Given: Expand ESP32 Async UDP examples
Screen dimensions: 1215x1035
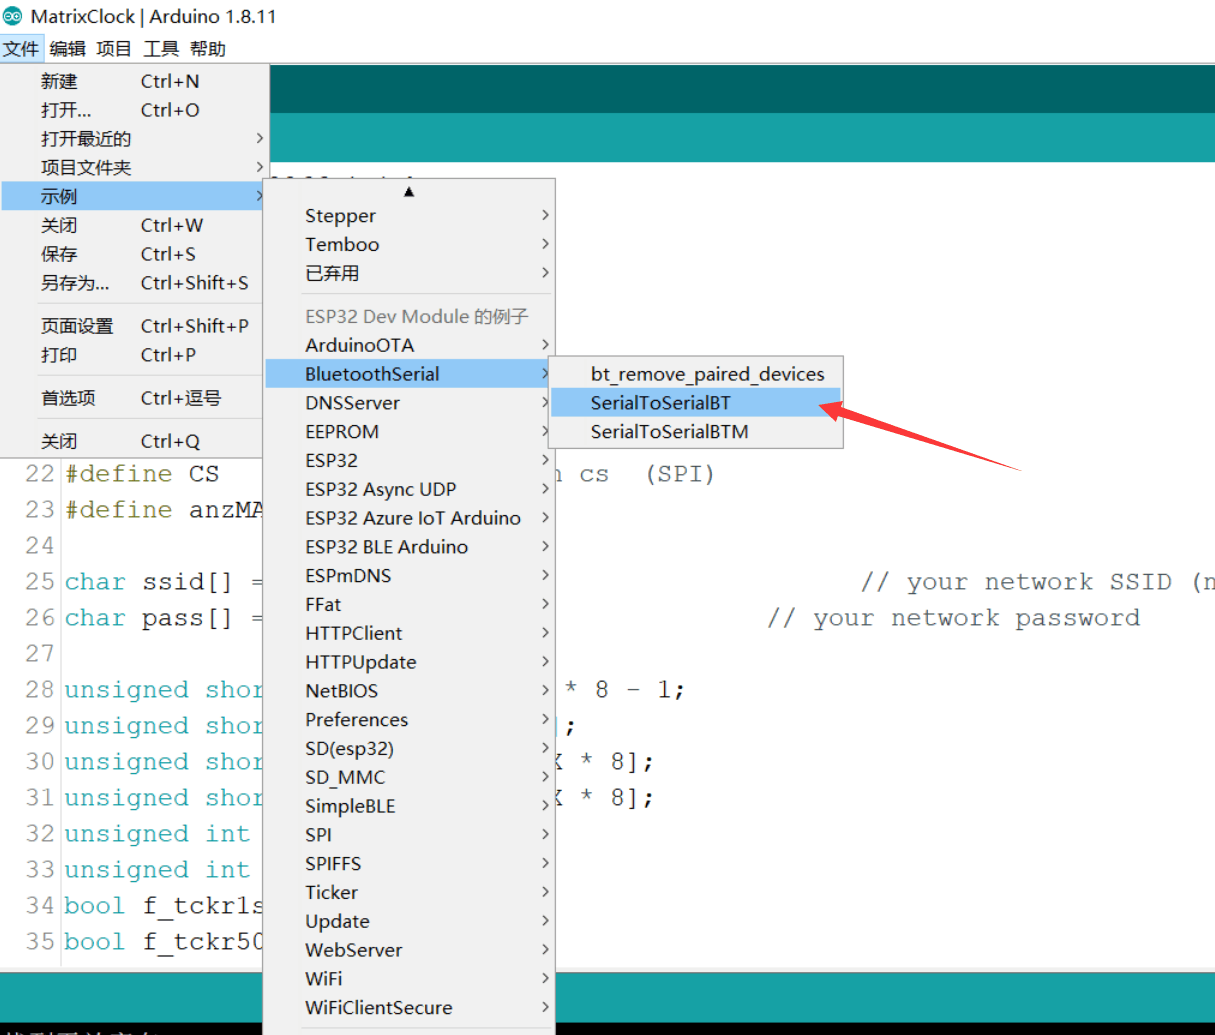Looking at the screenshot, I should (409, 489).
